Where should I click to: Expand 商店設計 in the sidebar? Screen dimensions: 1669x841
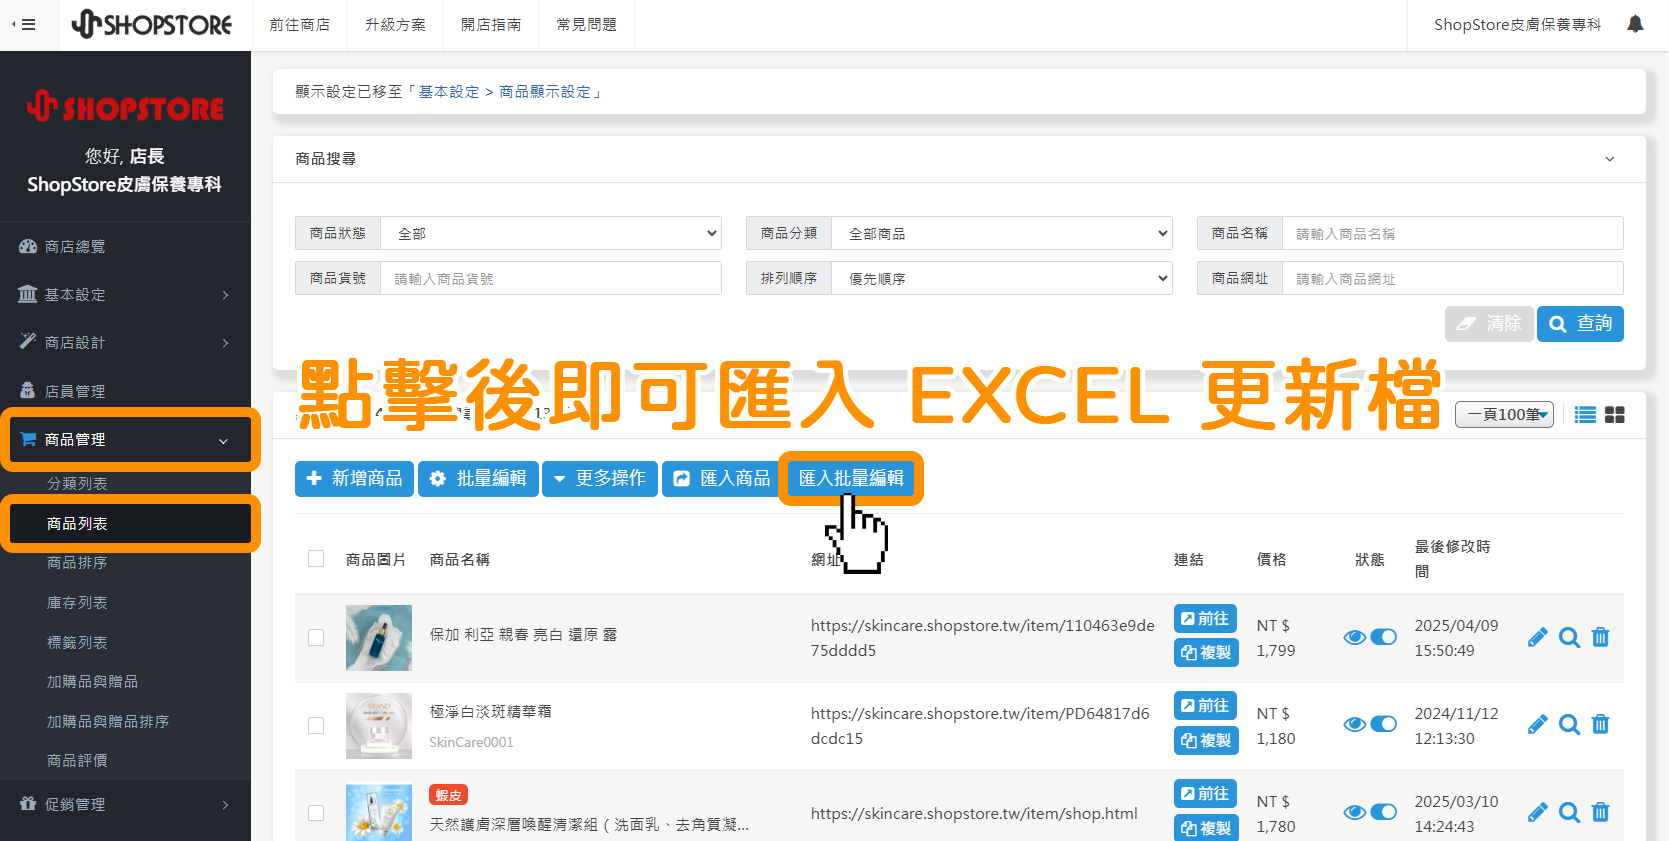(125, 342)
